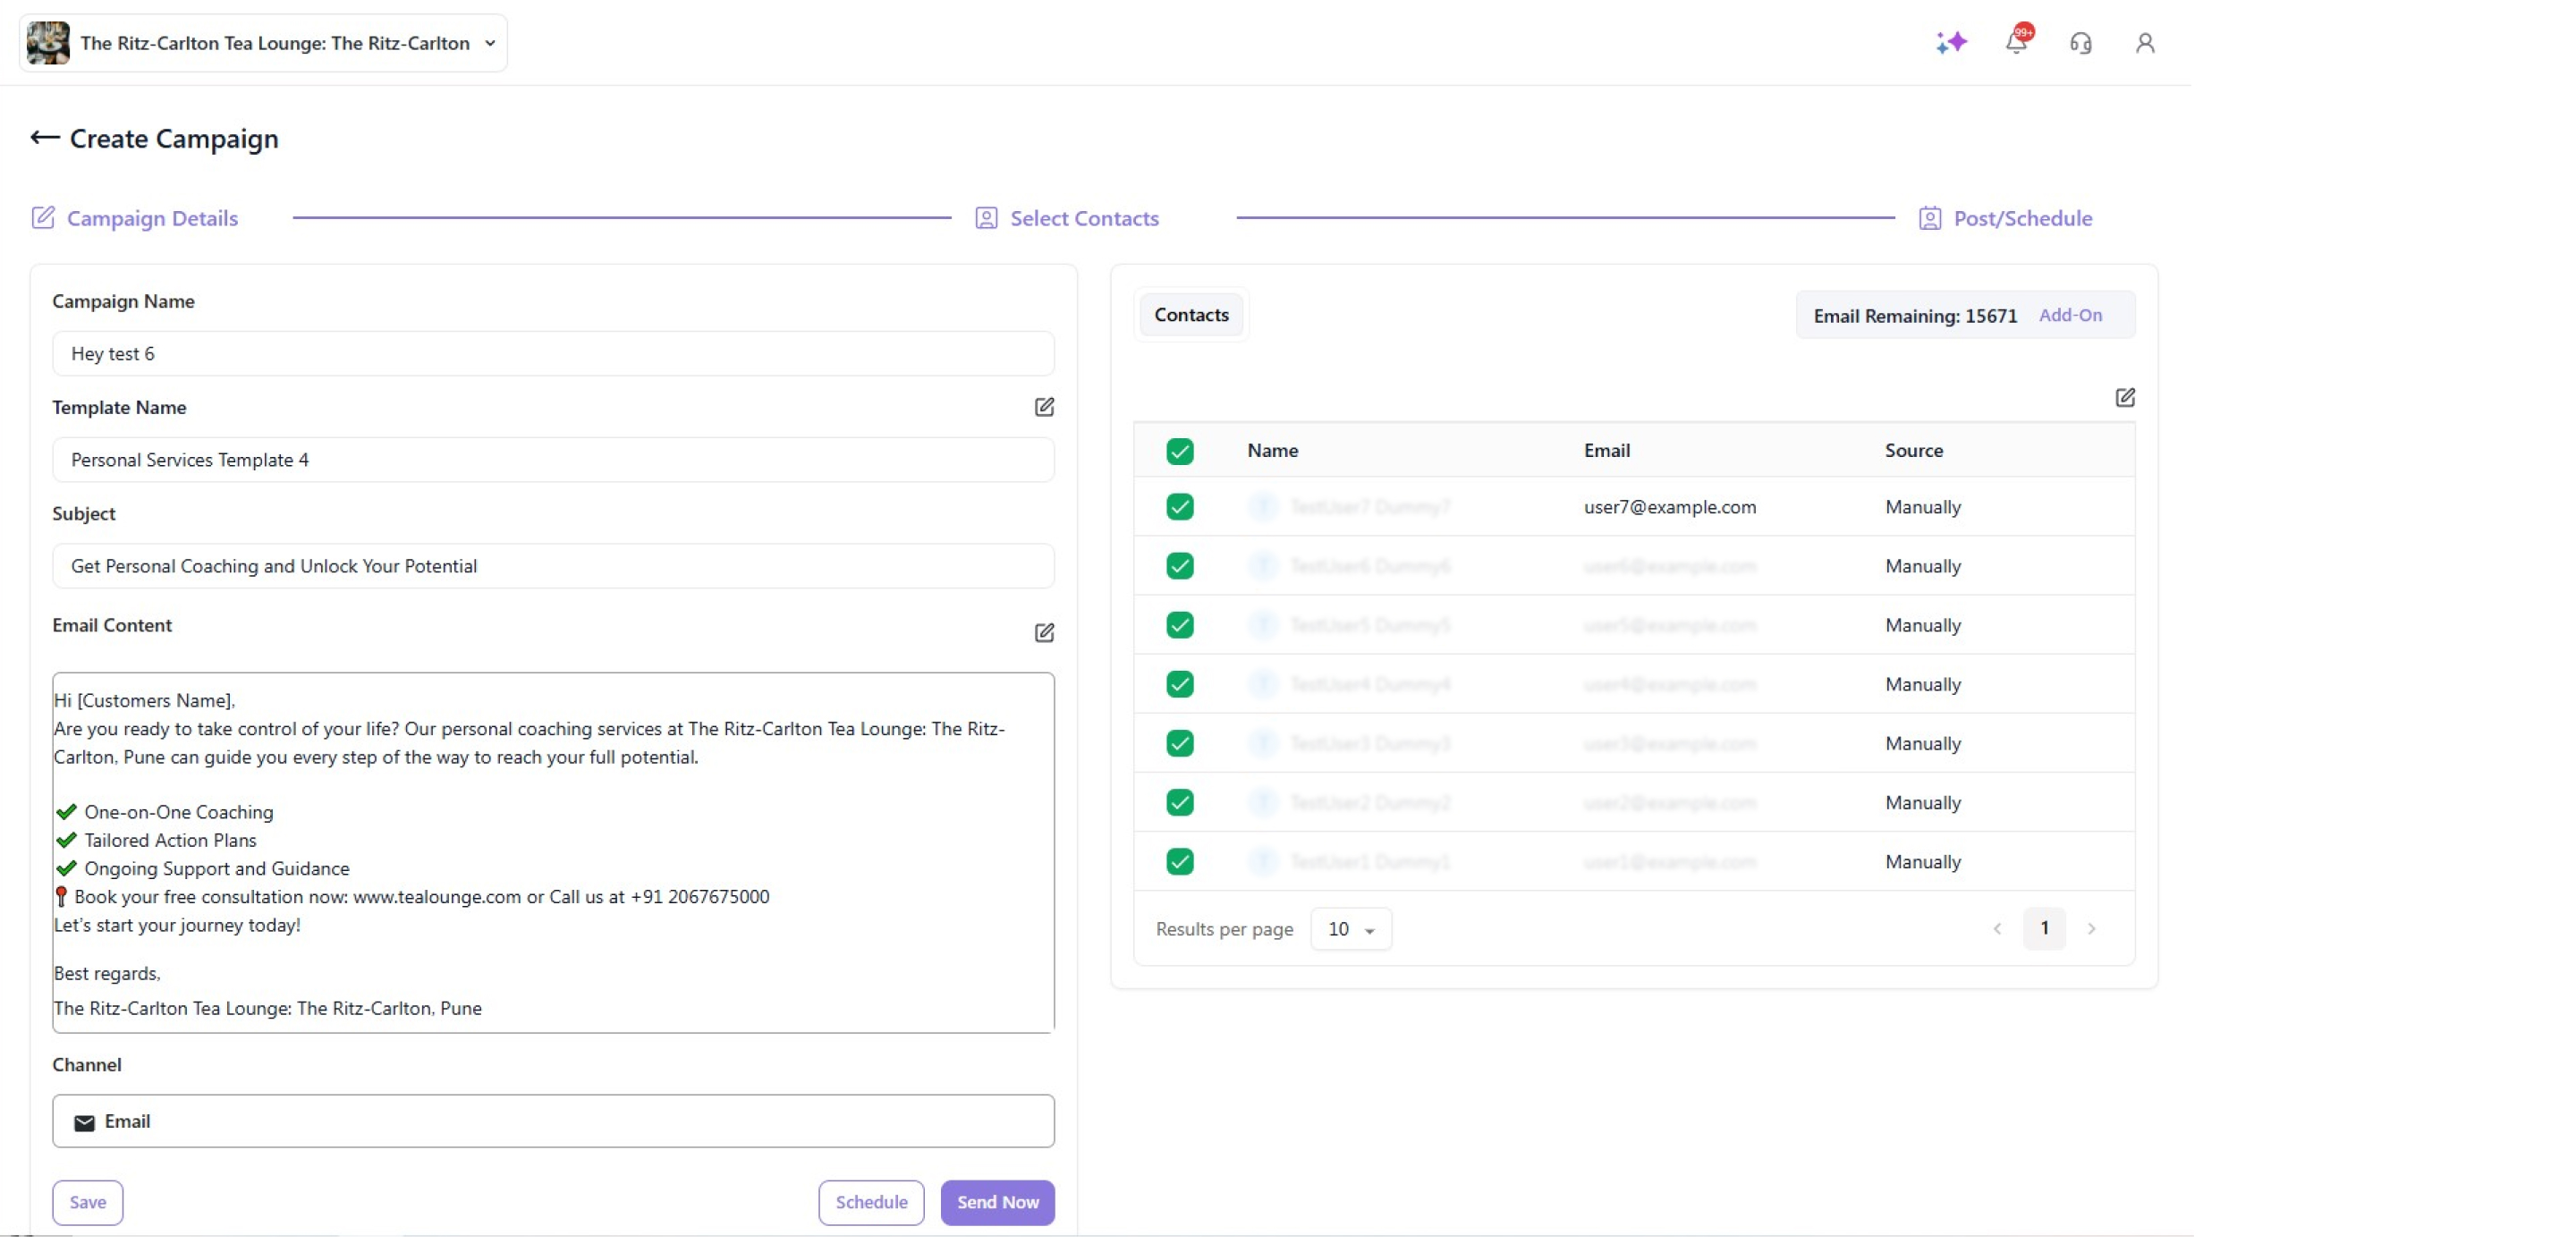Click the AI sparkle icon in header
The height and width of the screenshot is (1252, 2576).
pyautogui.click(x=1950, y=42)
